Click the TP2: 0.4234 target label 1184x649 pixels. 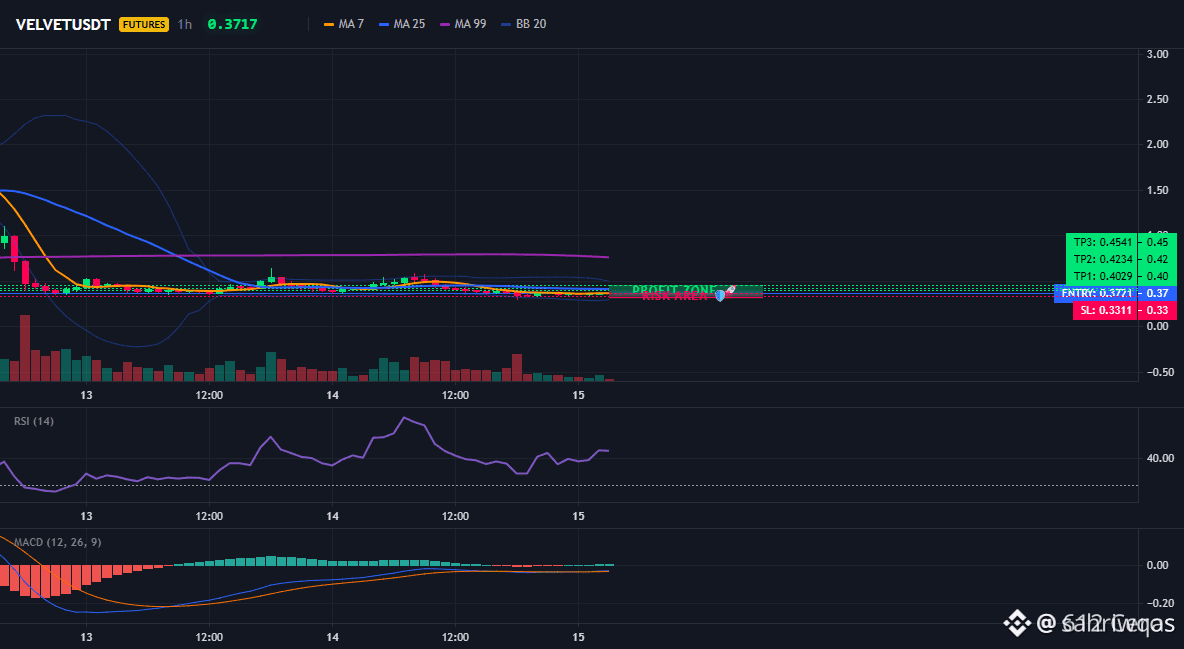click(1103, 259)
